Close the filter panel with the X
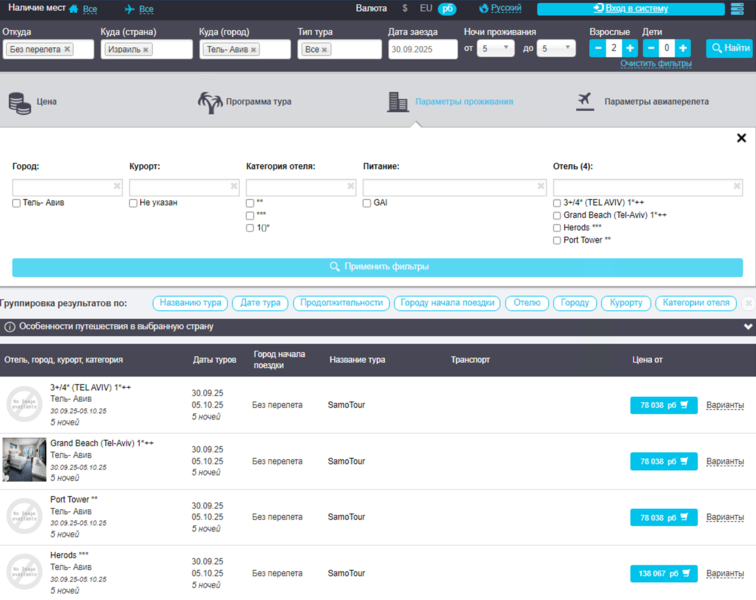 click(x=741, y=138)
